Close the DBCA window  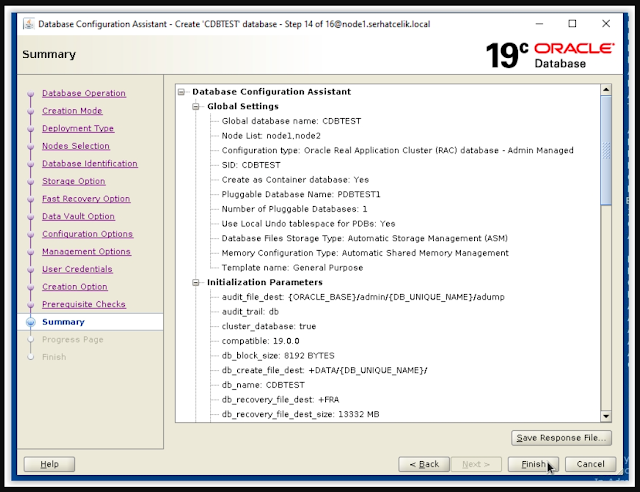pyautogui.click(x=606, y=24)
